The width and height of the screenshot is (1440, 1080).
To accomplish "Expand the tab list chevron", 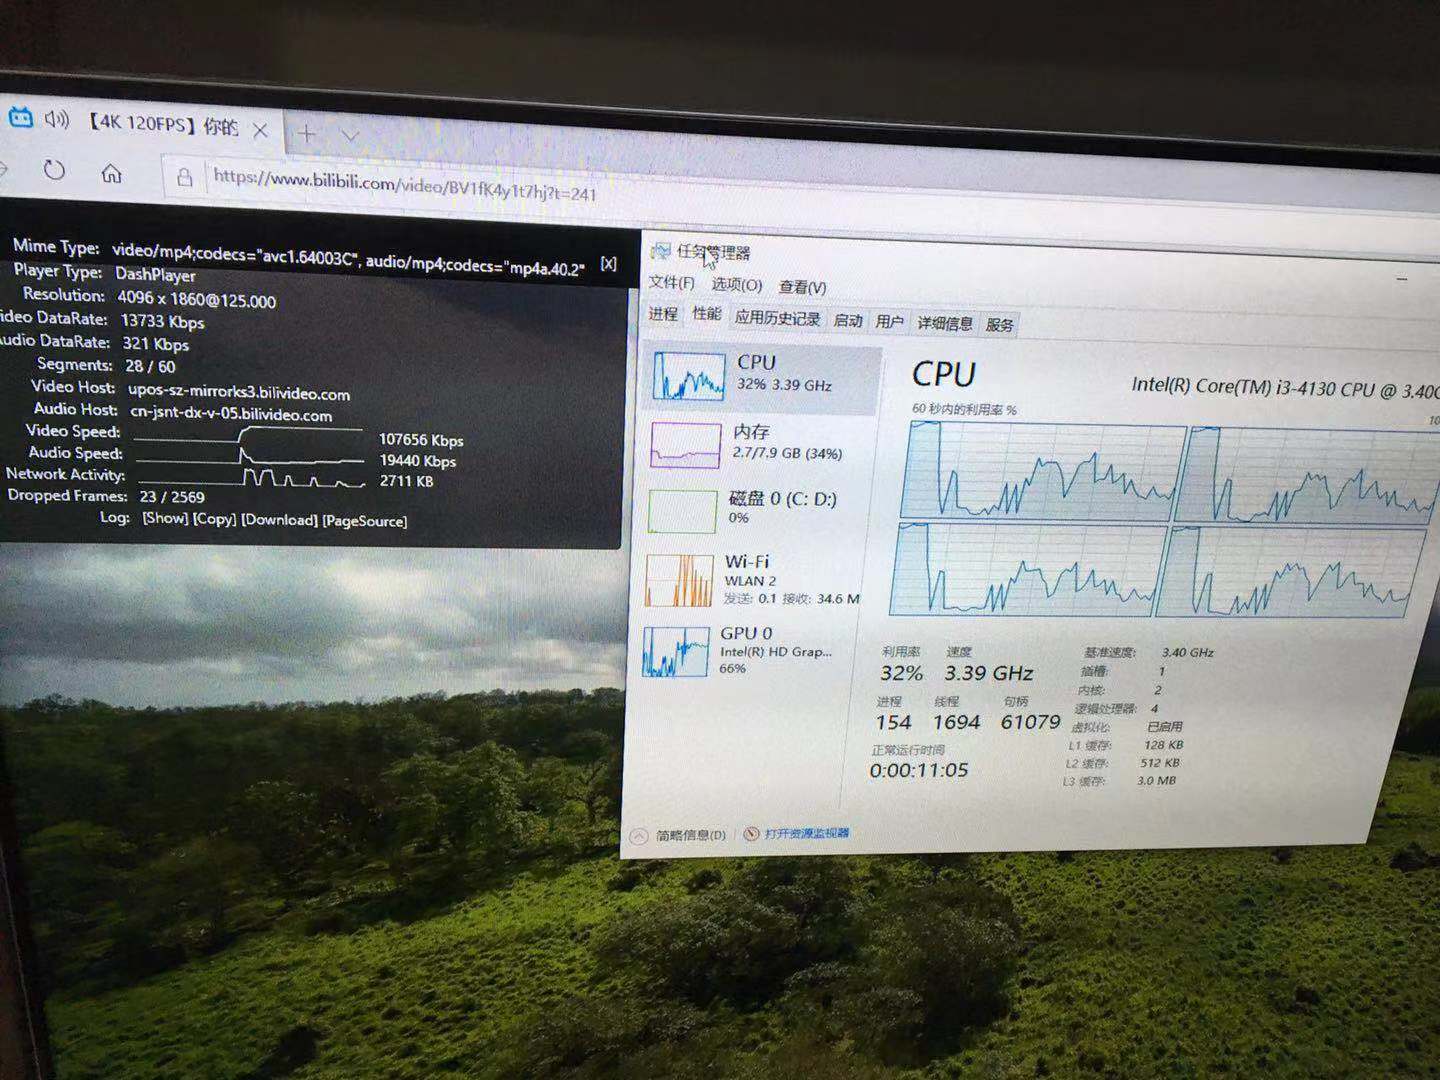I will pyautogui.click(x=350, y=135).
